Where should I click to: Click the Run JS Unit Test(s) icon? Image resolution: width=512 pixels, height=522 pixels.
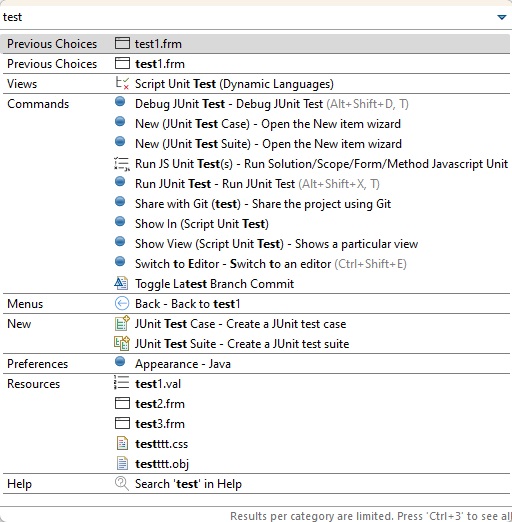click(122, 164)
